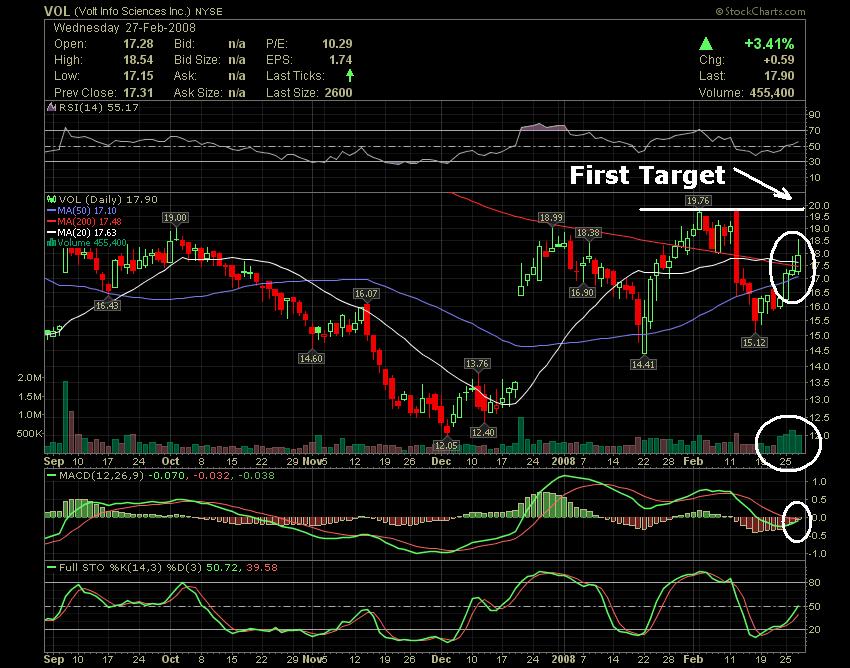Screen dimensions: 850x668
Task: Click the header Volume value 455,400
Action: 772,92
